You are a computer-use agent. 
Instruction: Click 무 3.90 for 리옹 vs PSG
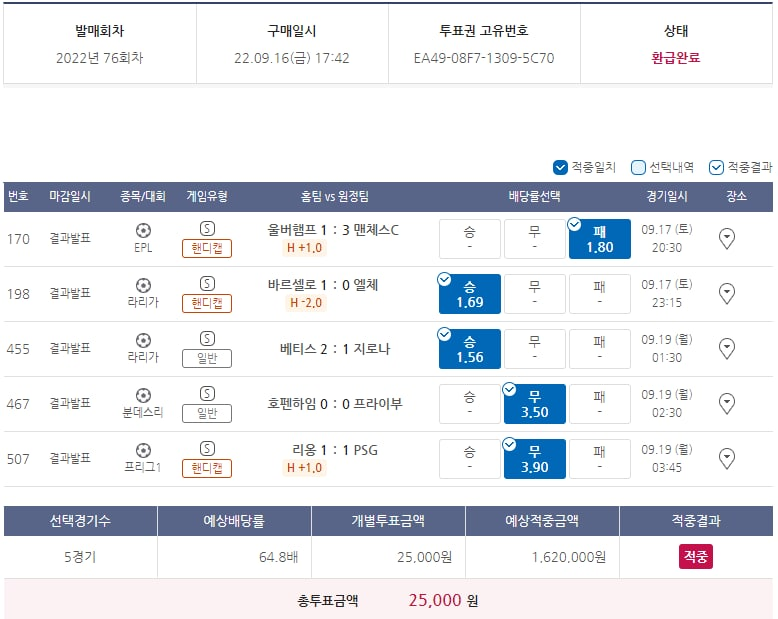click(534, 459)
